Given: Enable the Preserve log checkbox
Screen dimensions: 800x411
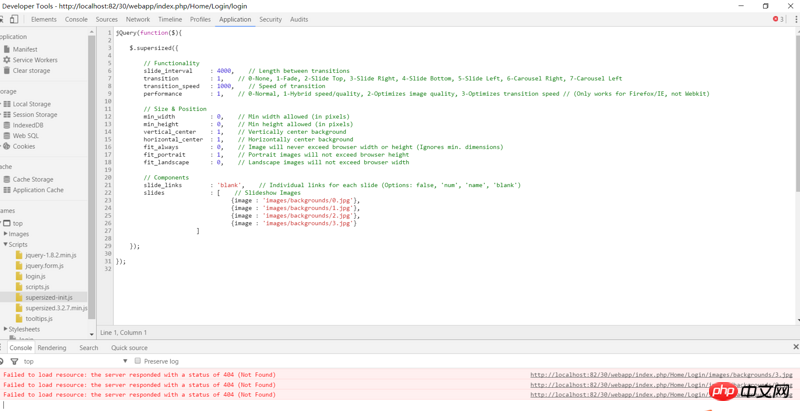Looking at the screenshot, I should (138, 361).
